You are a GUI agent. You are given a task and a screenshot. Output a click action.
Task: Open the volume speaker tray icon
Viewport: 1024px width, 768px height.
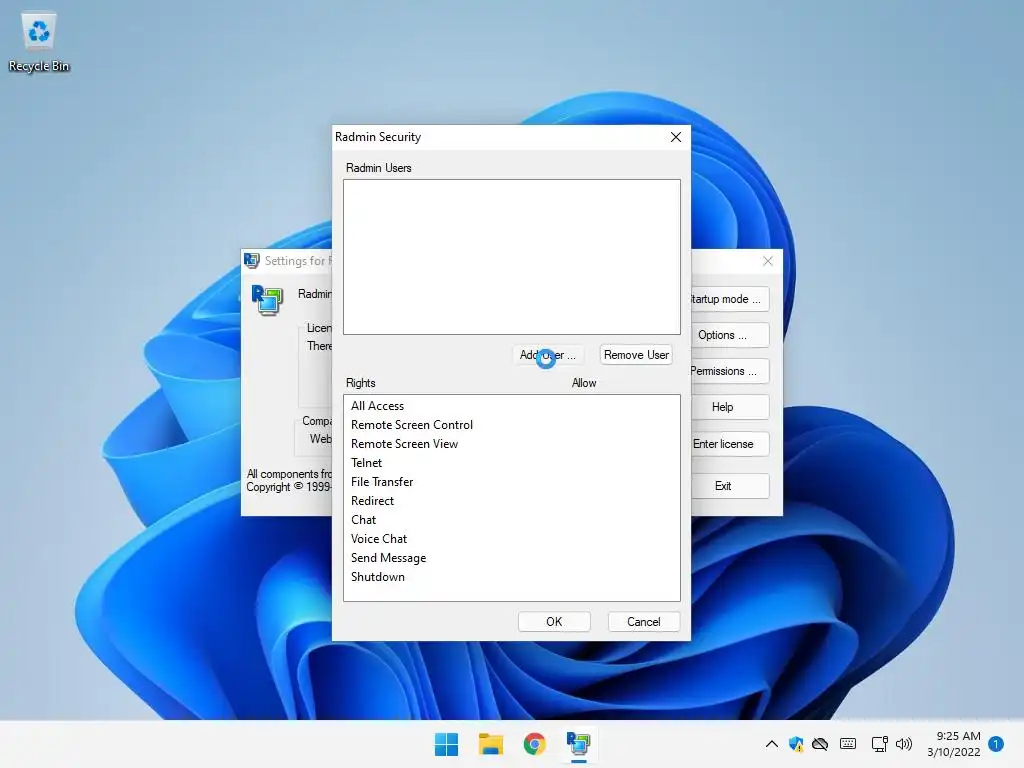(904, 744)
